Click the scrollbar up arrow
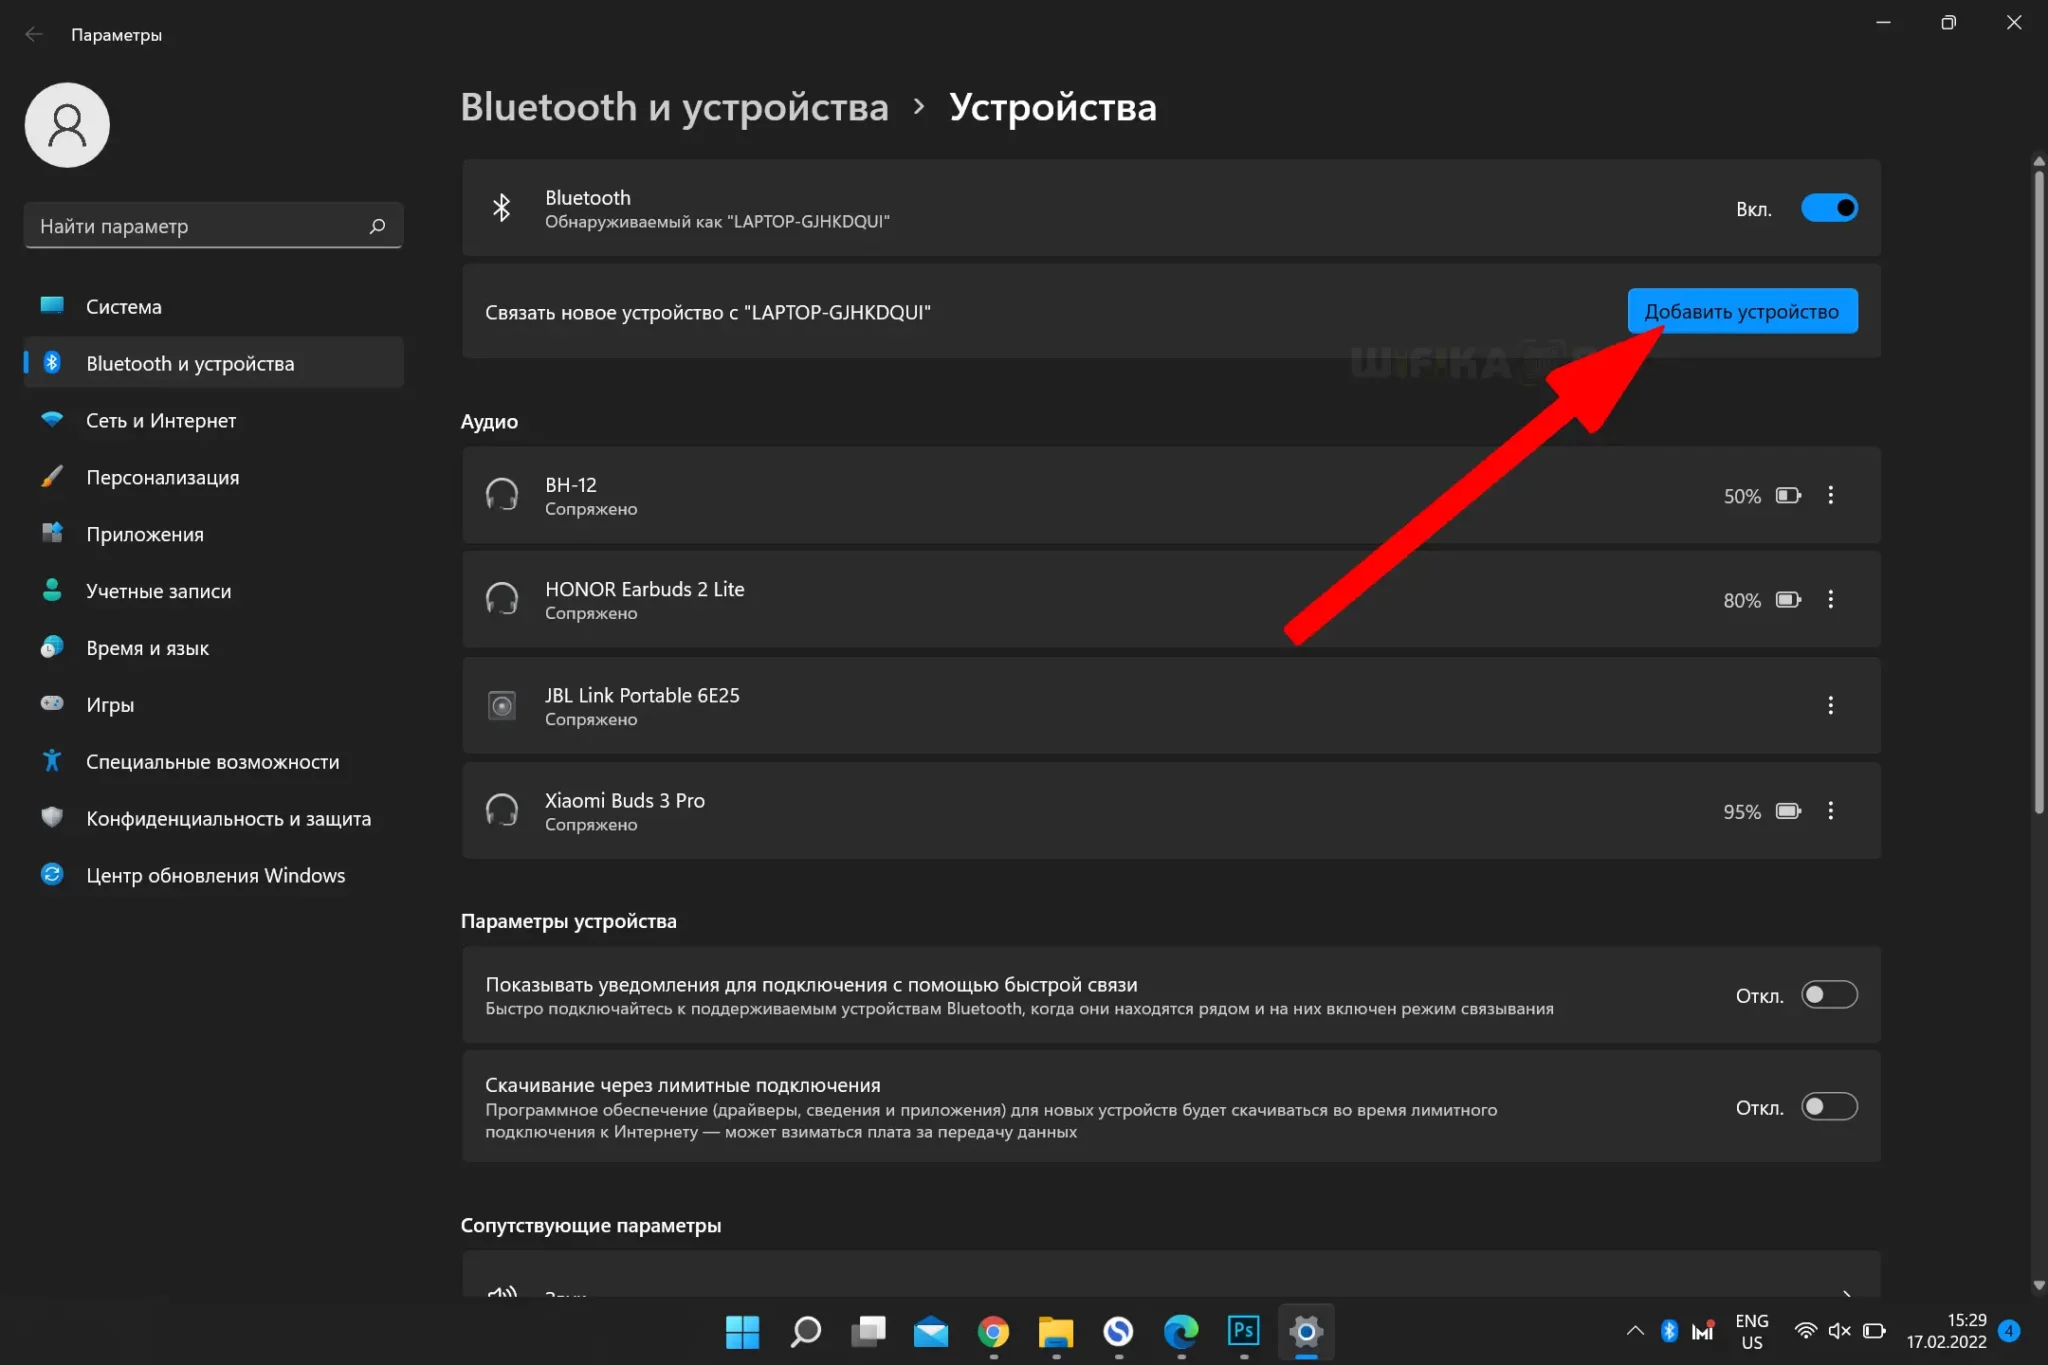This screenshot has width=2048, height=1365. coord(2039,161)
